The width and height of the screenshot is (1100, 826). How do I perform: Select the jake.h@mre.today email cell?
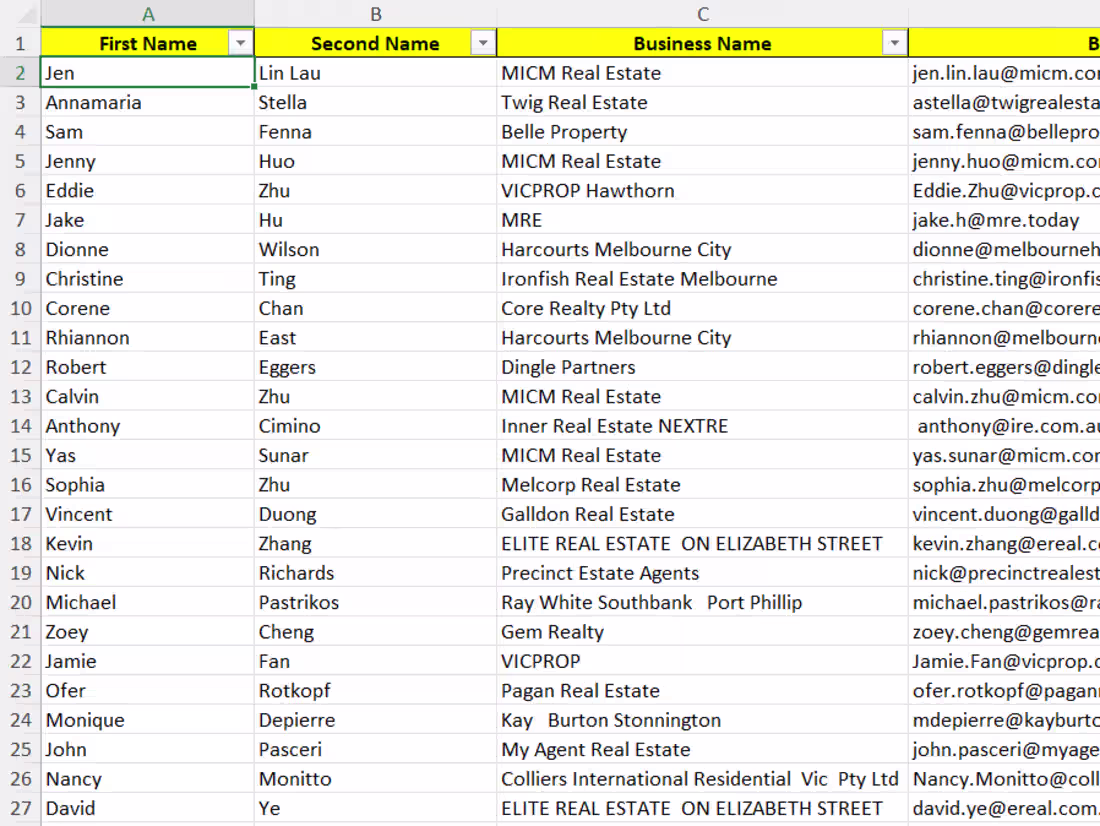coord(1004,220)
